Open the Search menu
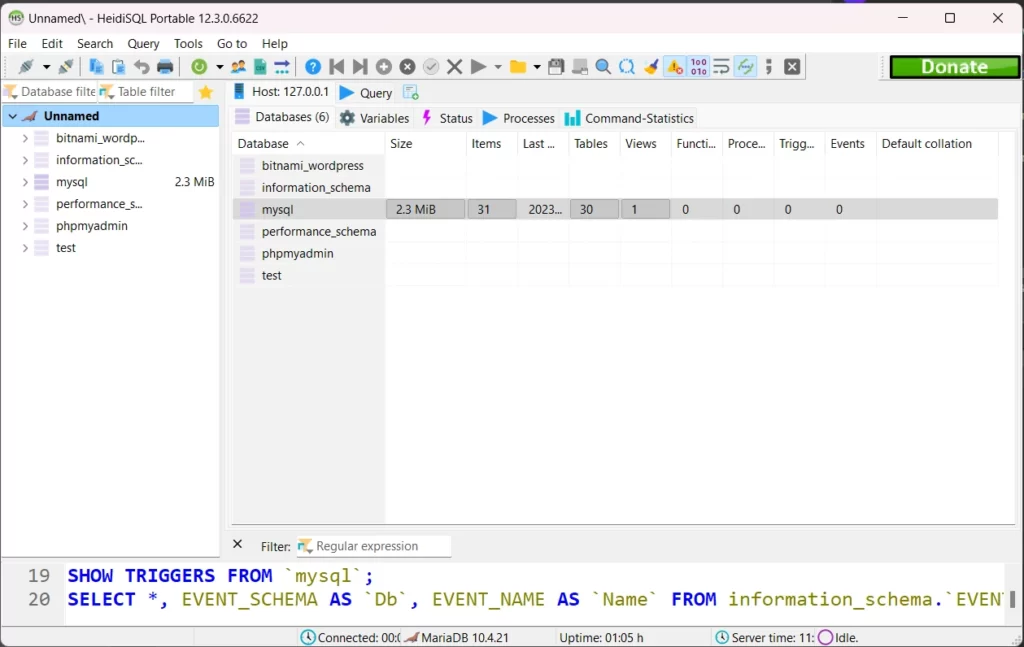The image size is (1024, 647). pyautogui.click(x=95, y=44)
